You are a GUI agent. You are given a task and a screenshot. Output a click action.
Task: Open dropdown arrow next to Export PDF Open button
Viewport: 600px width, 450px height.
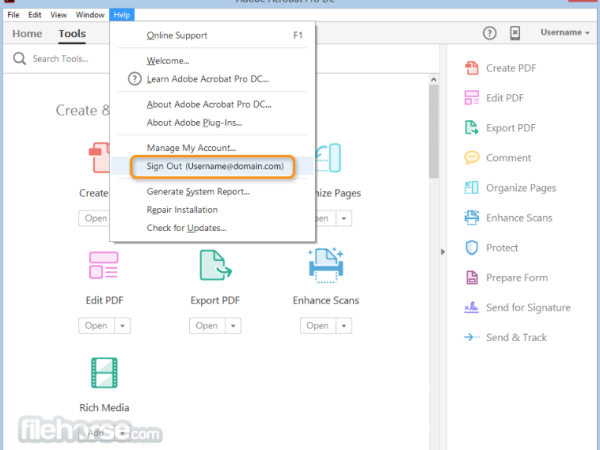tap(233, 326)
